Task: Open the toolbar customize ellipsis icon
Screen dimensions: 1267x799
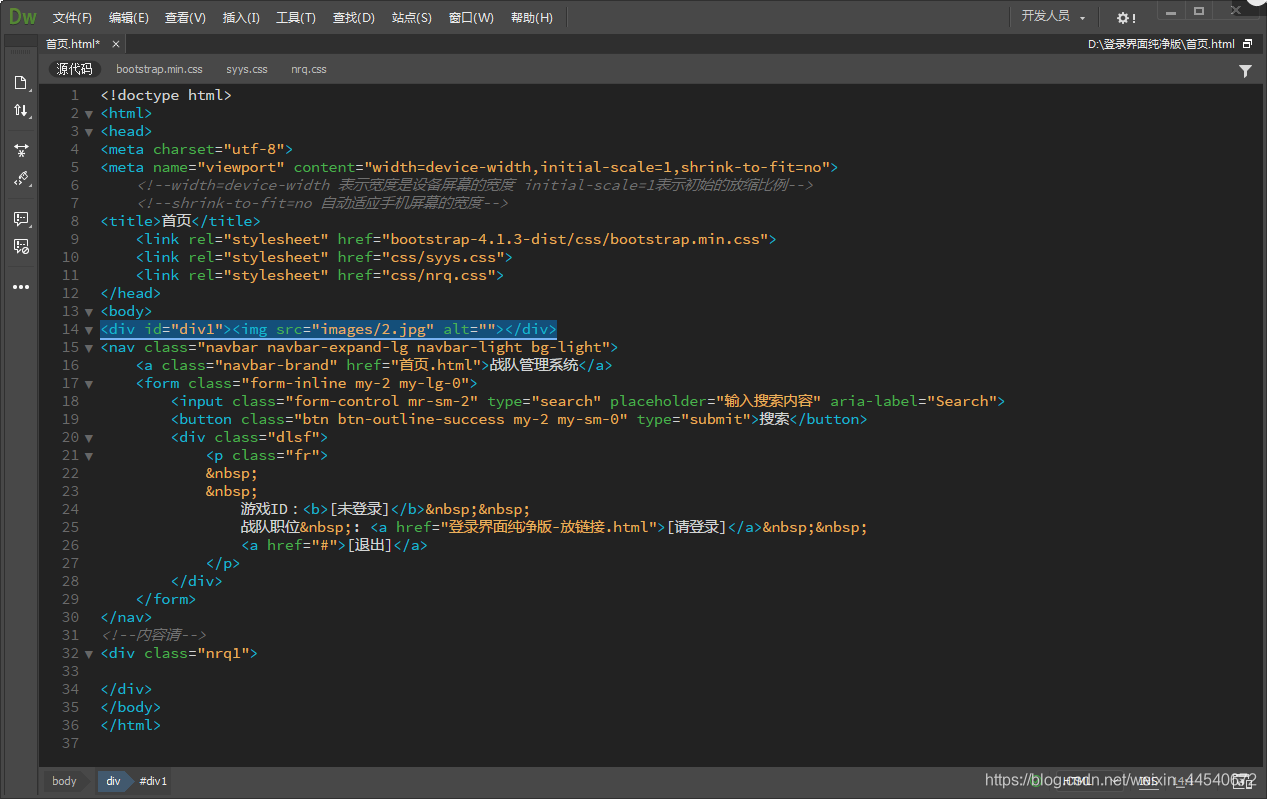Action: click(20, 287)
